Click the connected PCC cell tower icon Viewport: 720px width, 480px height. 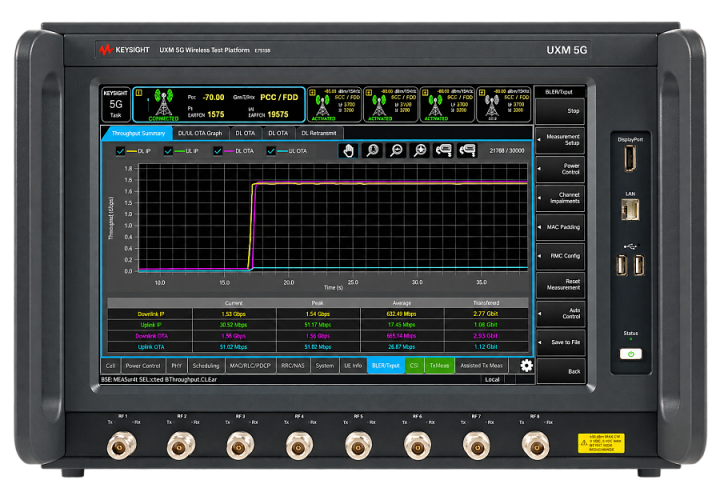tap(163, 104)
